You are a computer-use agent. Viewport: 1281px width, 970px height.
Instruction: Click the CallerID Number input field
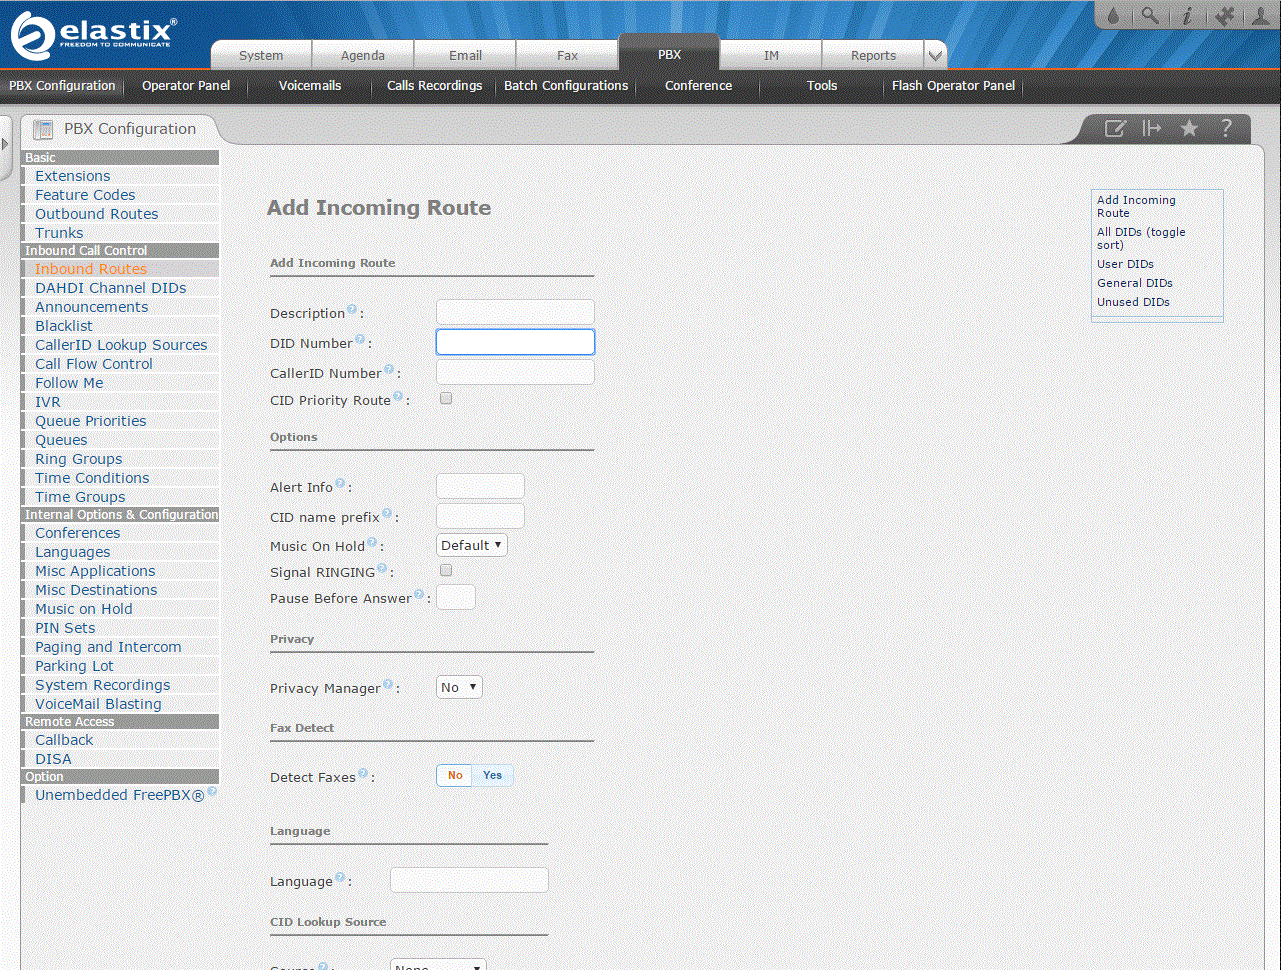(515, 372)
